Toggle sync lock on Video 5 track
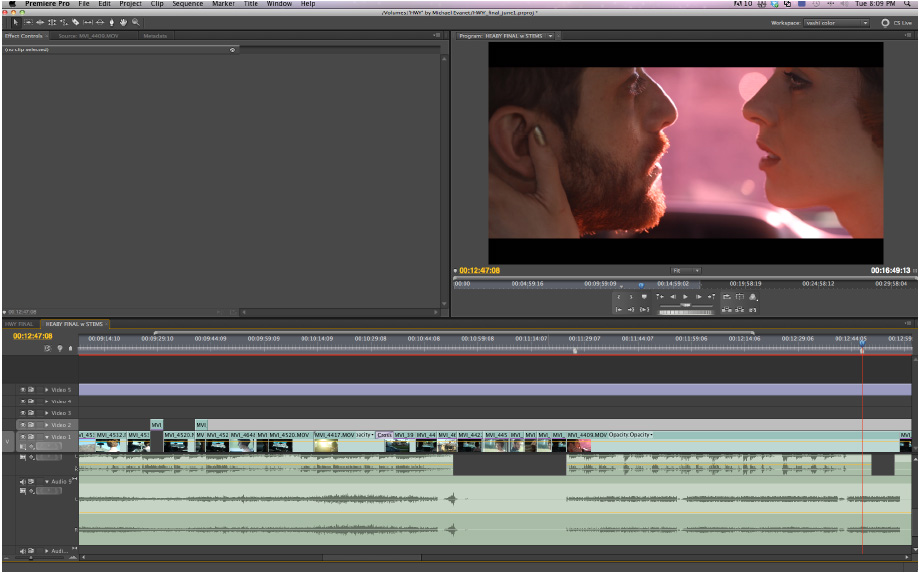 (x=31, y=390)
